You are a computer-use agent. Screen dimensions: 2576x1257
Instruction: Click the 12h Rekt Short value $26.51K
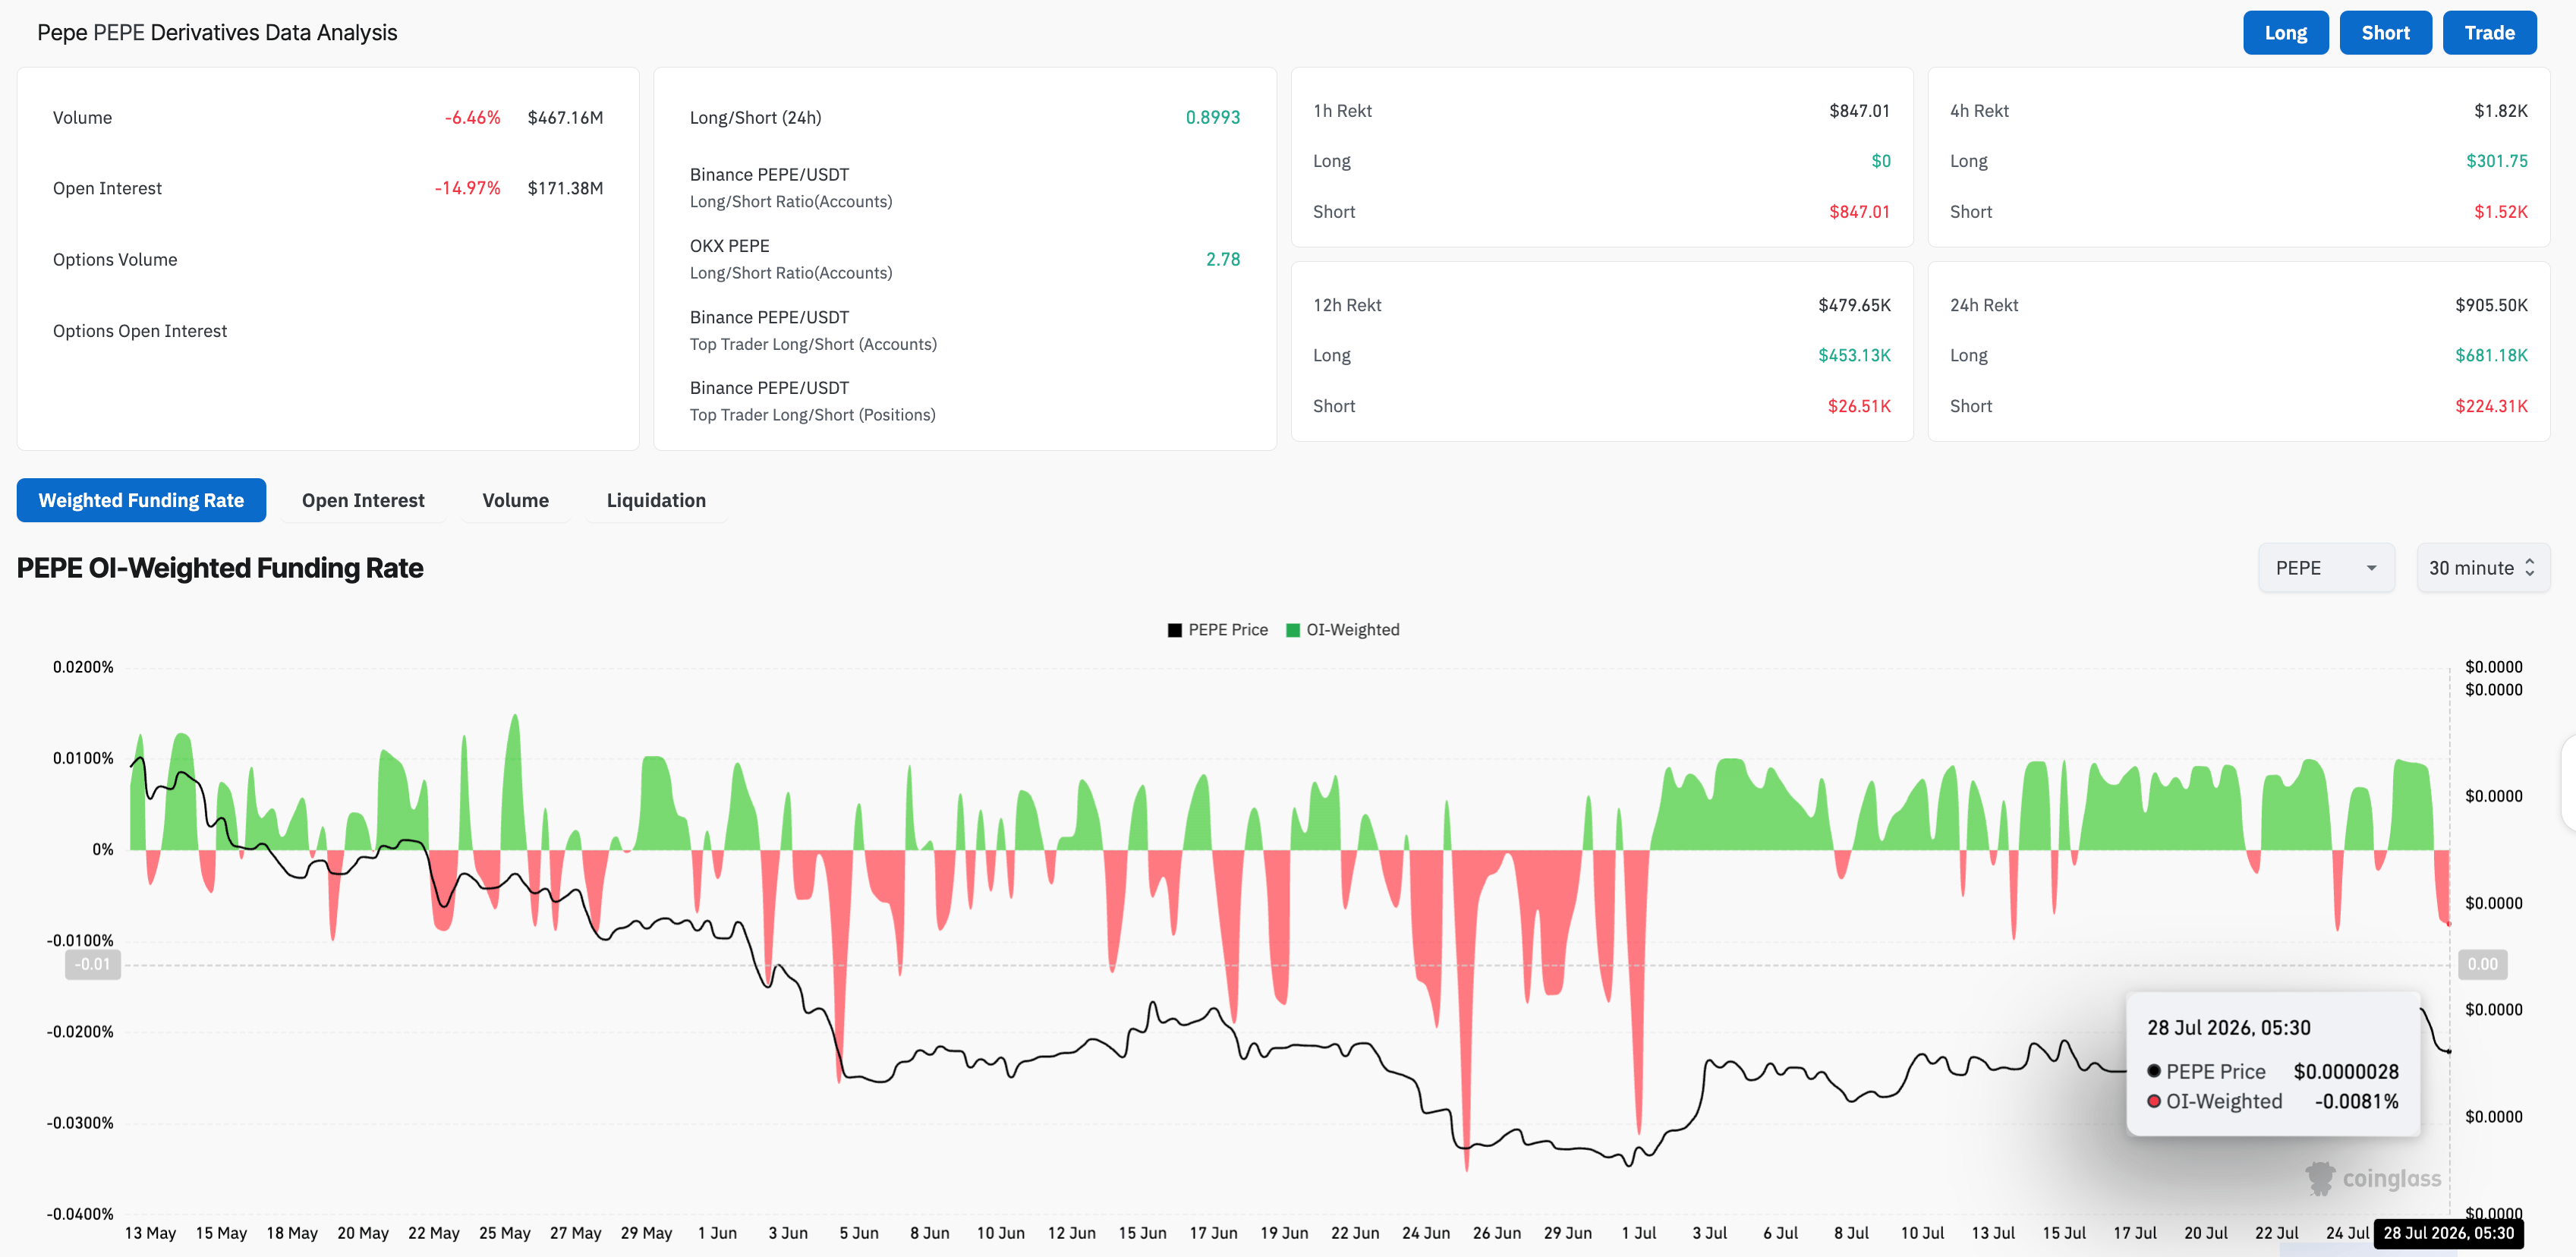pyautogui.click(x=1859, y=406)
